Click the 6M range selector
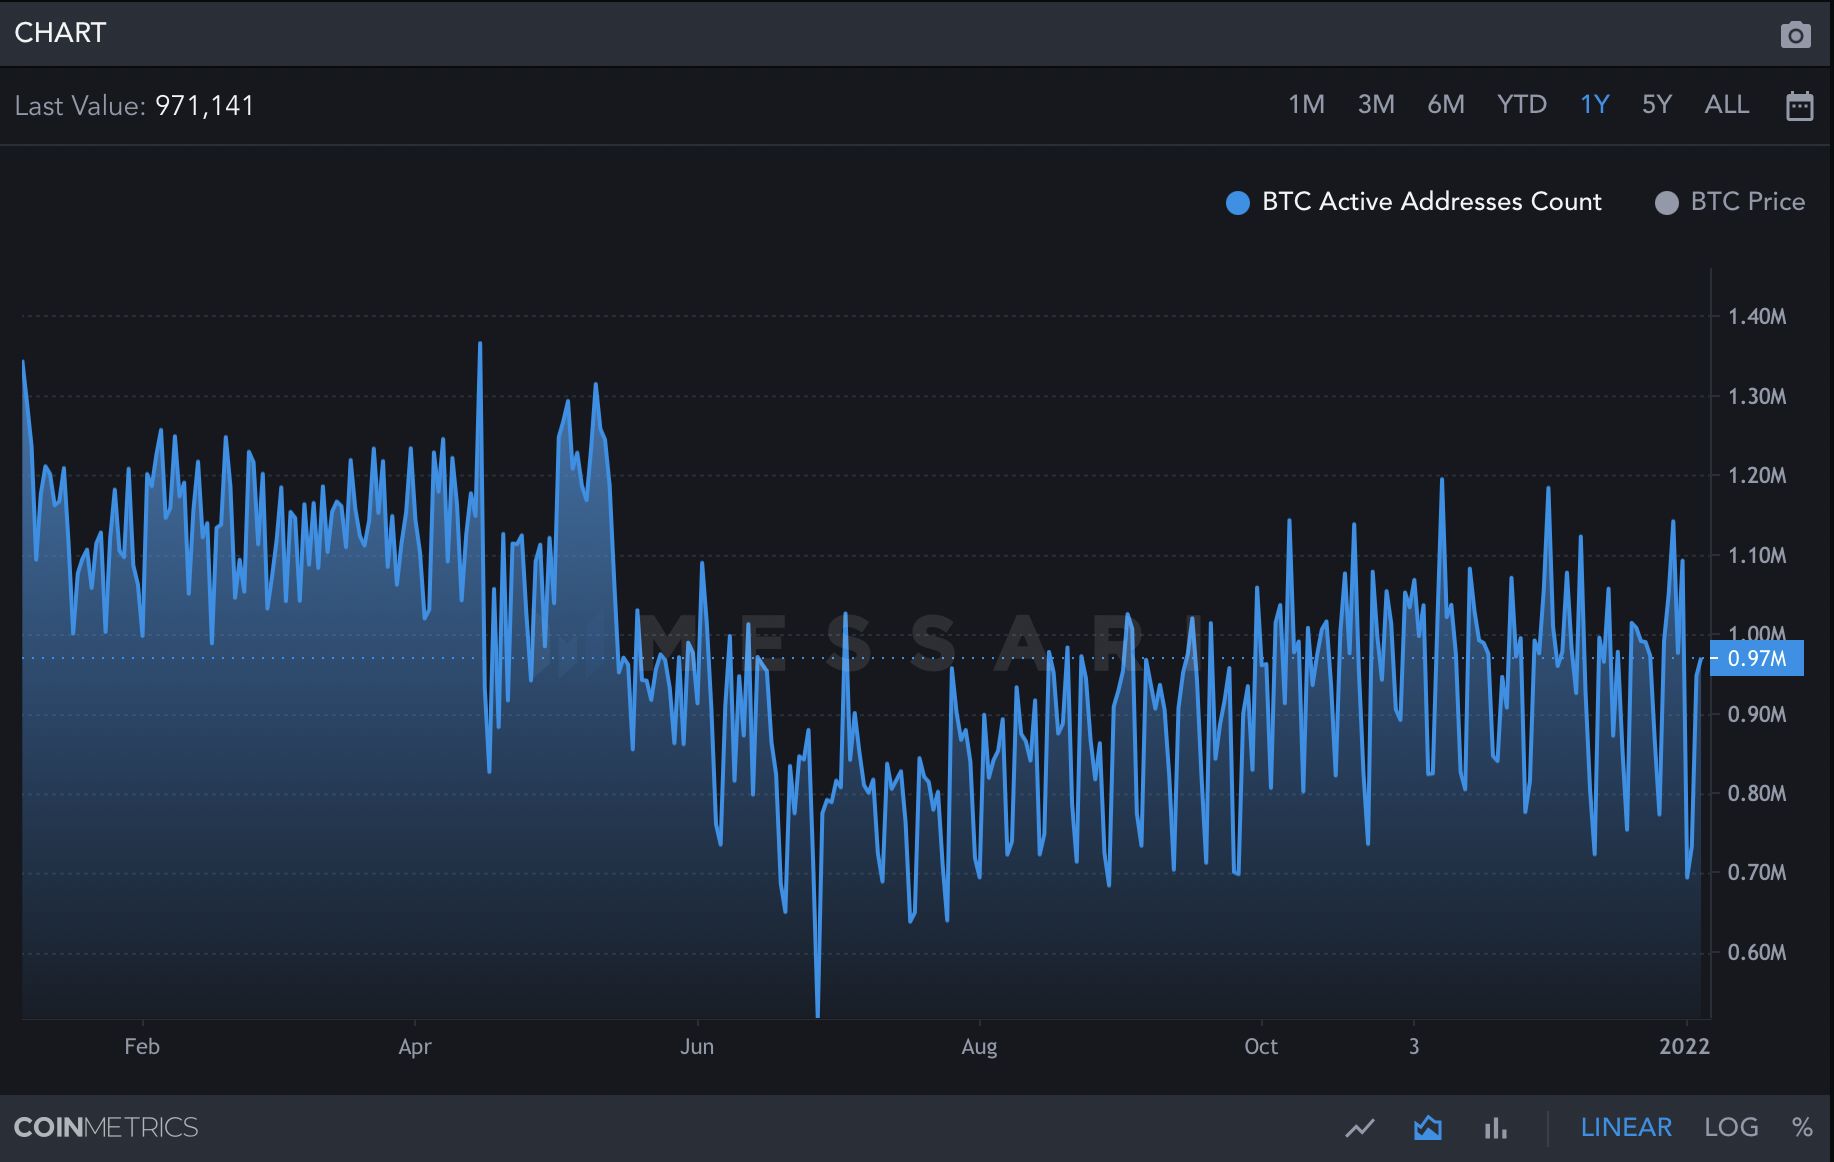The height and width of the screenshot is (1162, 1834). (1446, 104)
